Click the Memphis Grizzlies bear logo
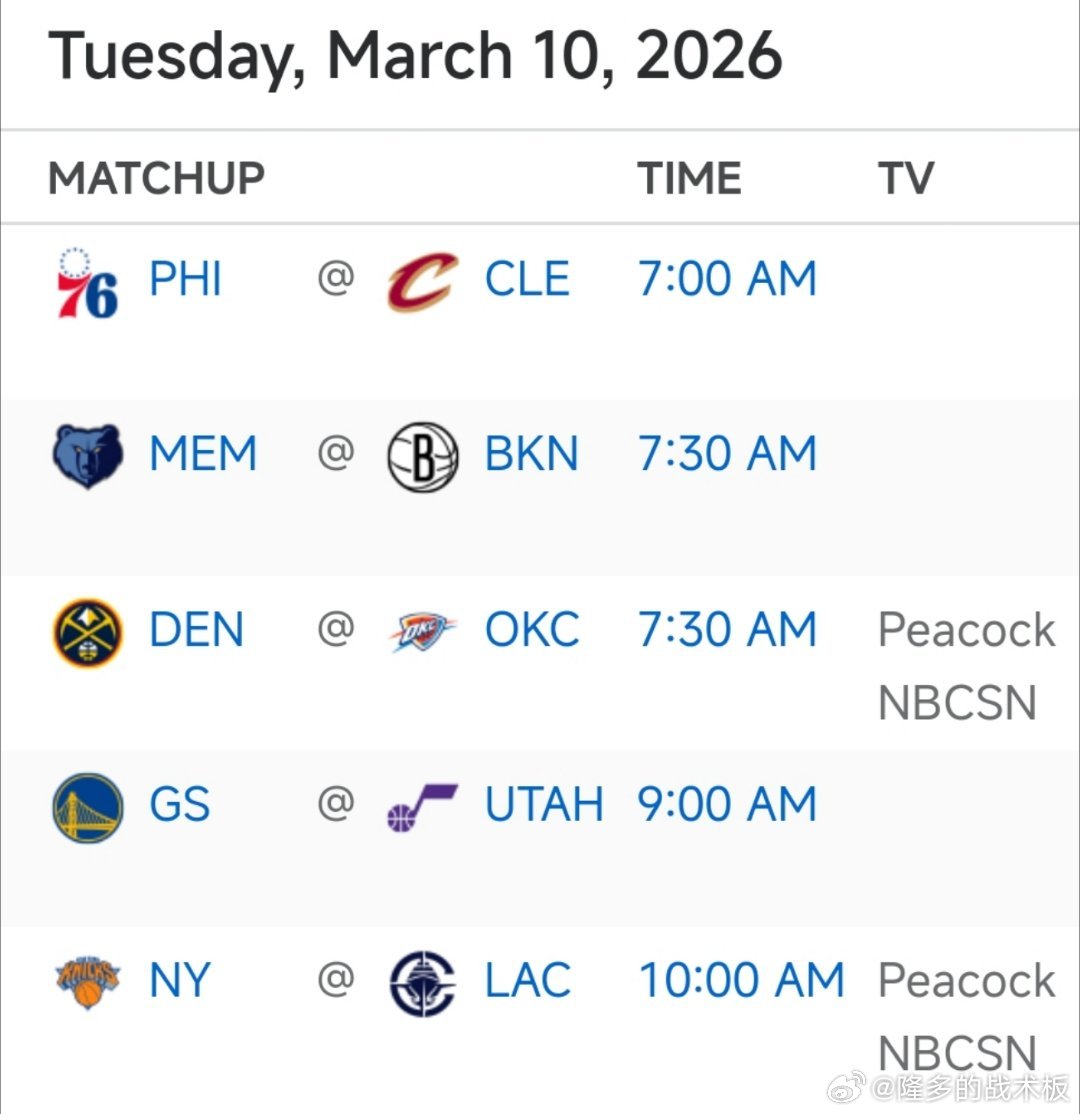1080x1114 pixels. click(87, 456)
